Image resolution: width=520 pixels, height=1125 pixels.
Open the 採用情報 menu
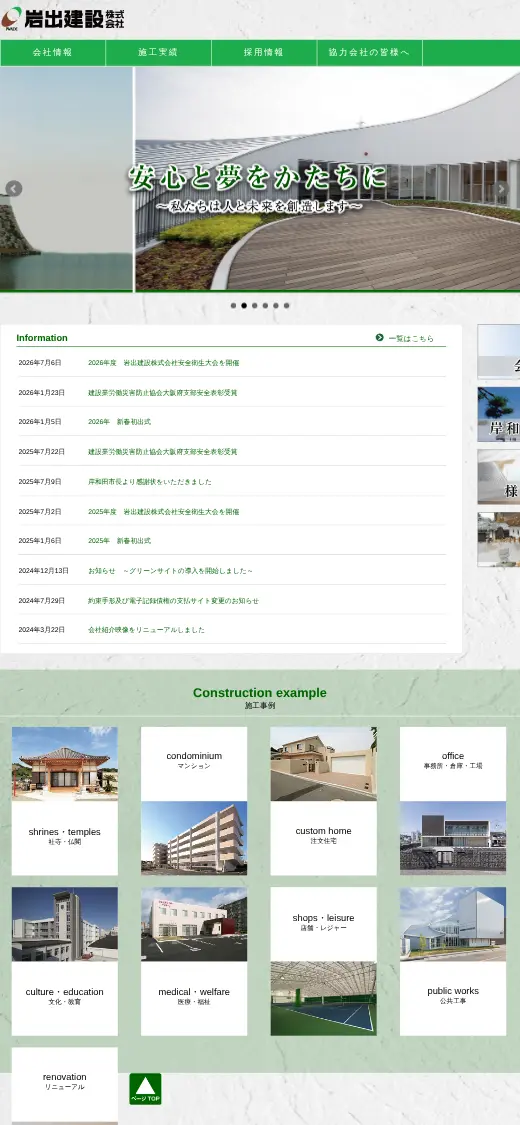point(264,52)
